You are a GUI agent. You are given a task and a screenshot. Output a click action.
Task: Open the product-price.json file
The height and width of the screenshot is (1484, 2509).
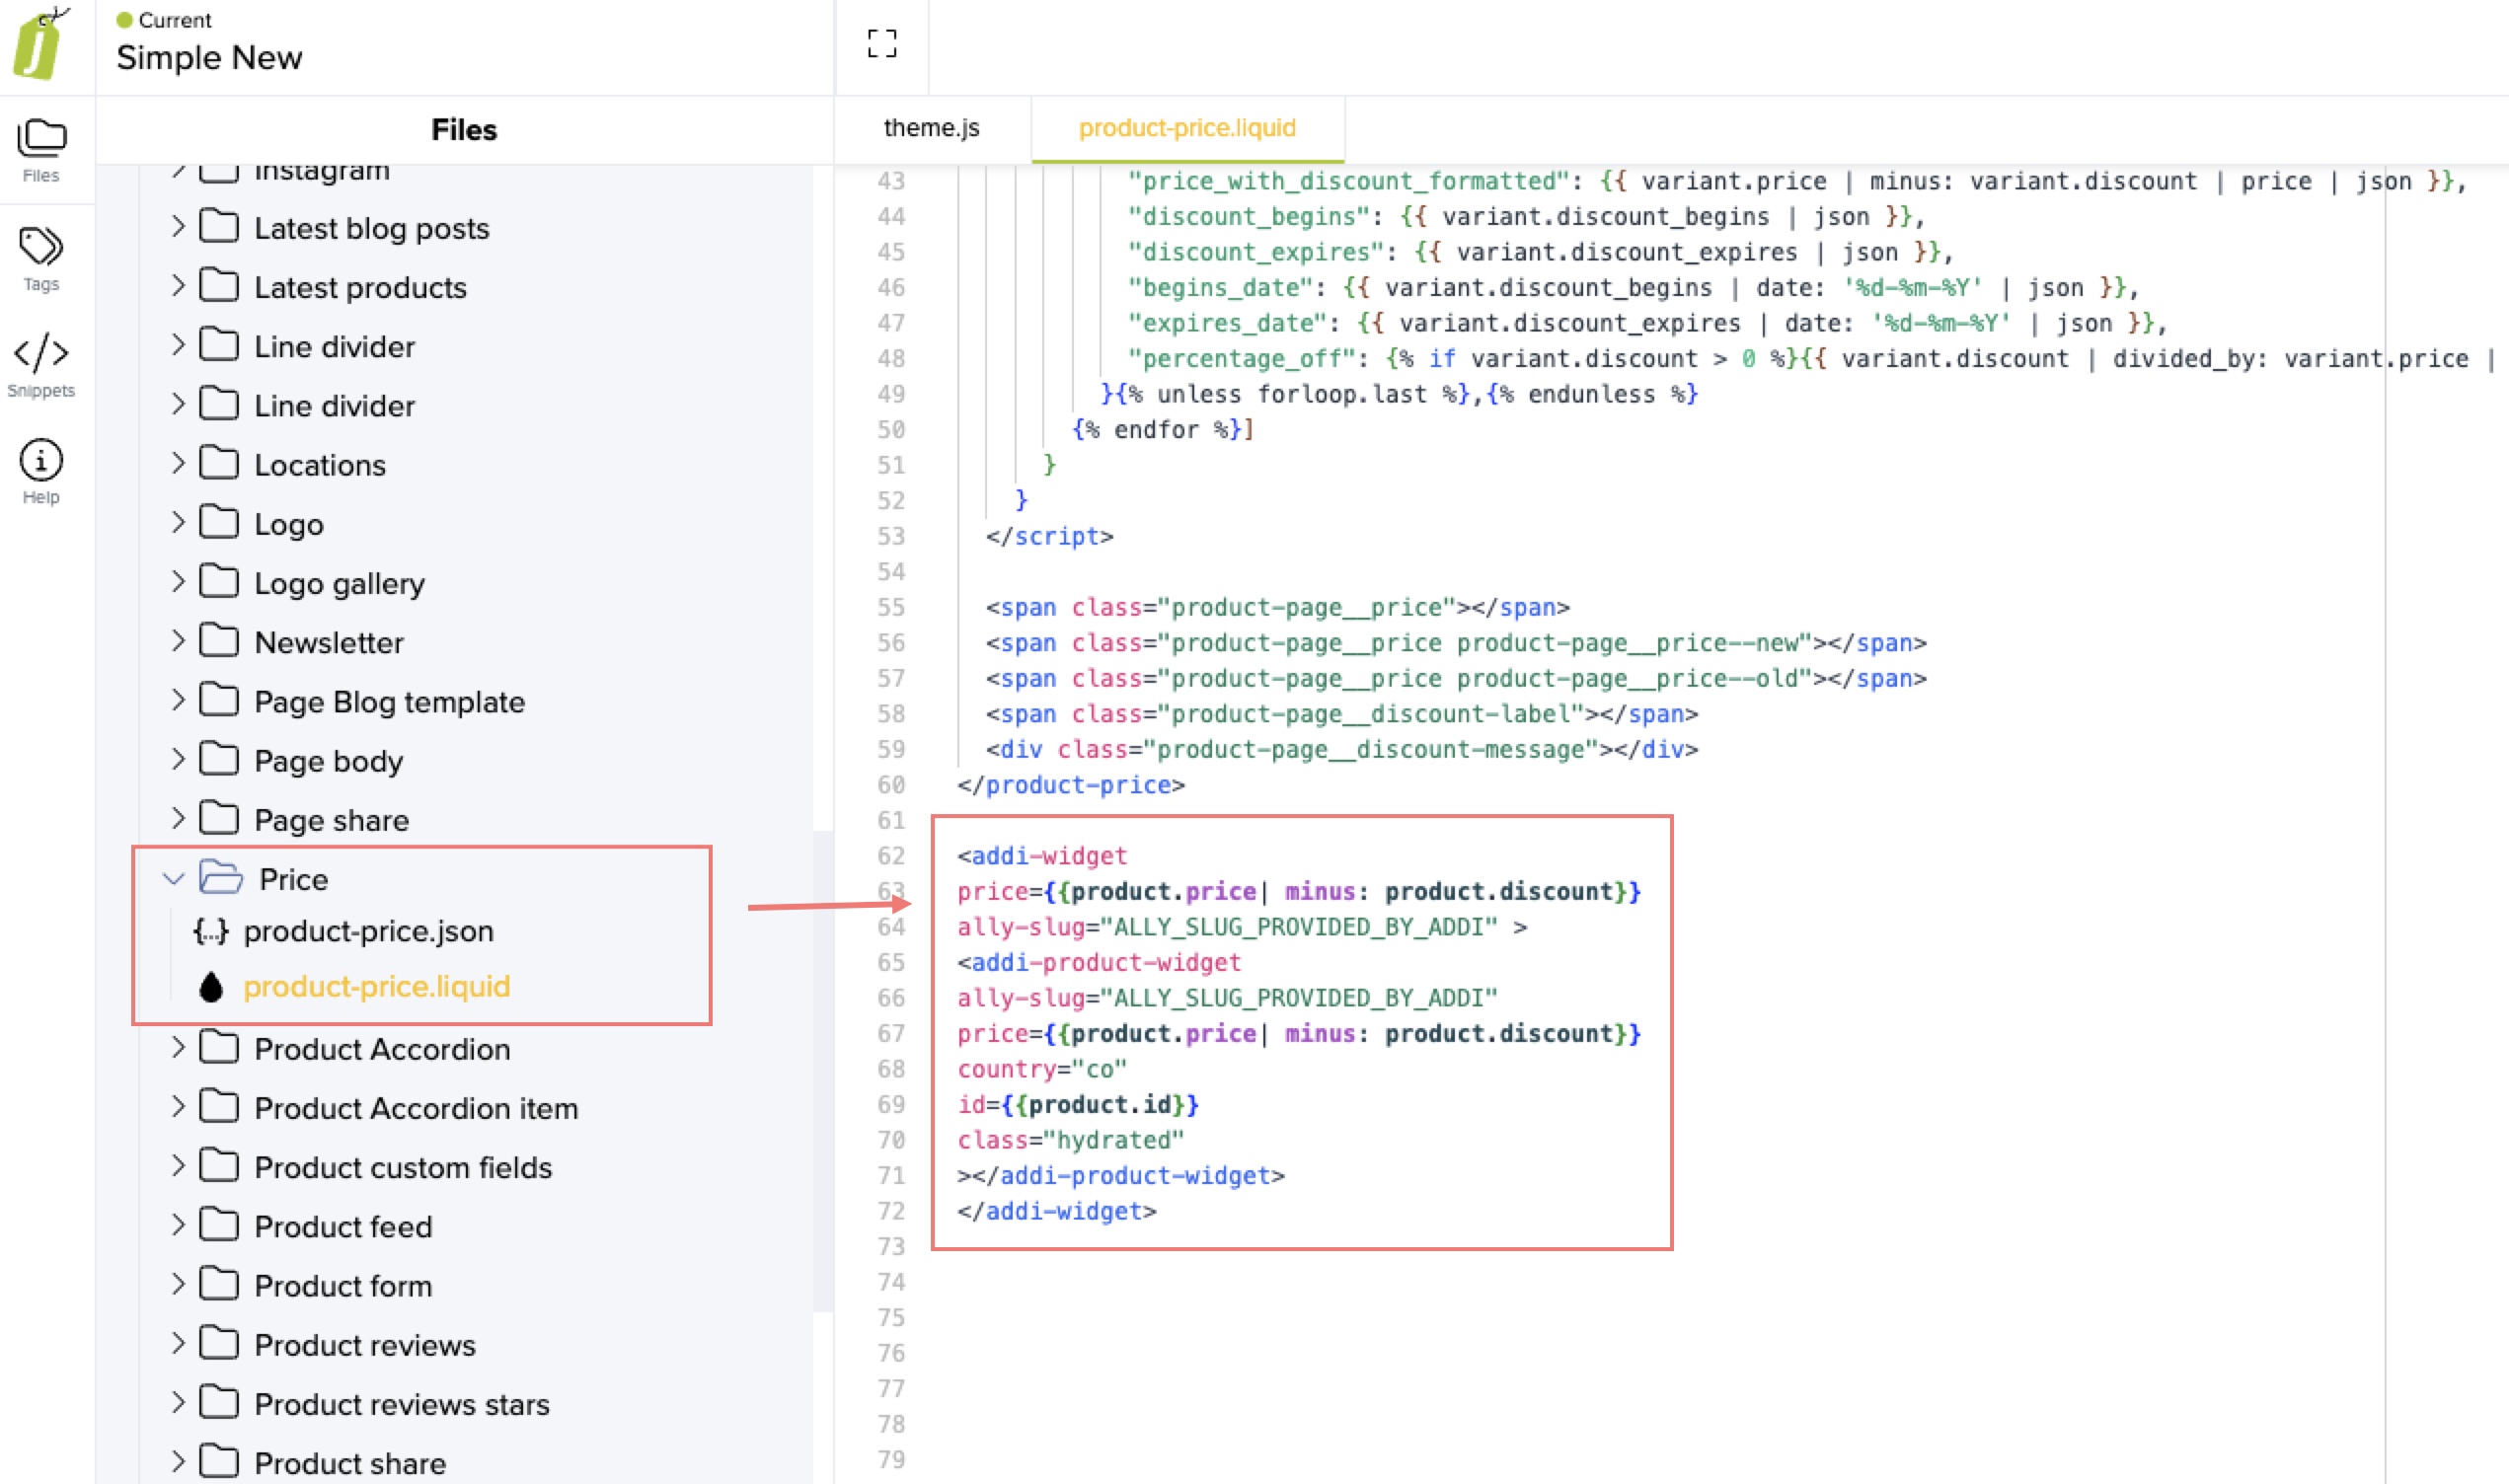(x=368, y=931)
